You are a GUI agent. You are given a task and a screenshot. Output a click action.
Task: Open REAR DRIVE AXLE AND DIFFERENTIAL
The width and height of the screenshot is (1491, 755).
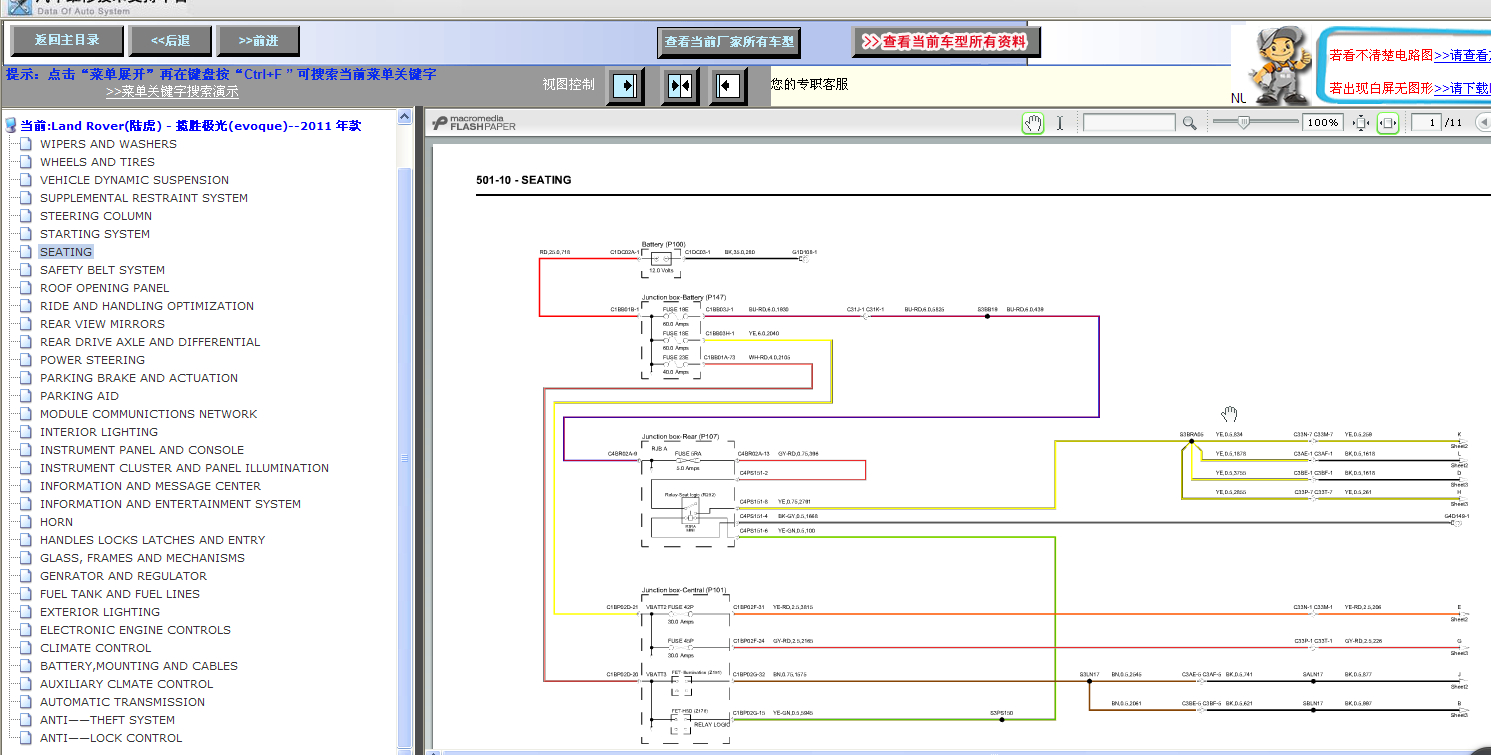pyautogui.click(x=150, y=342)
